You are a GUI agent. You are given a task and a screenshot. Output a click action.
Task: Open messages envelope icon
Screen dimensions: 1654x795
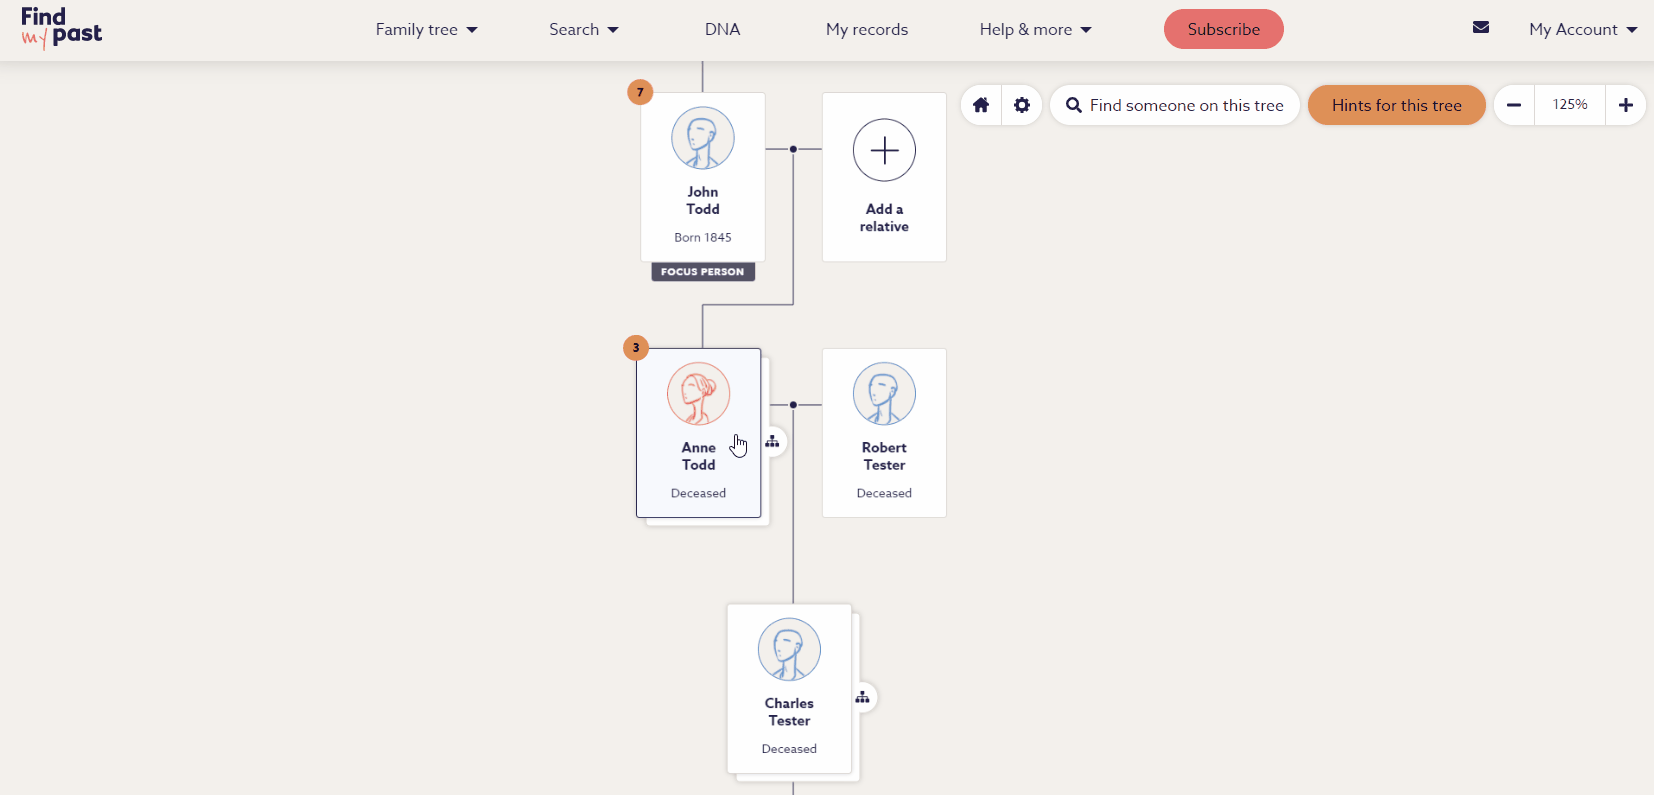tap(1481, 28)
